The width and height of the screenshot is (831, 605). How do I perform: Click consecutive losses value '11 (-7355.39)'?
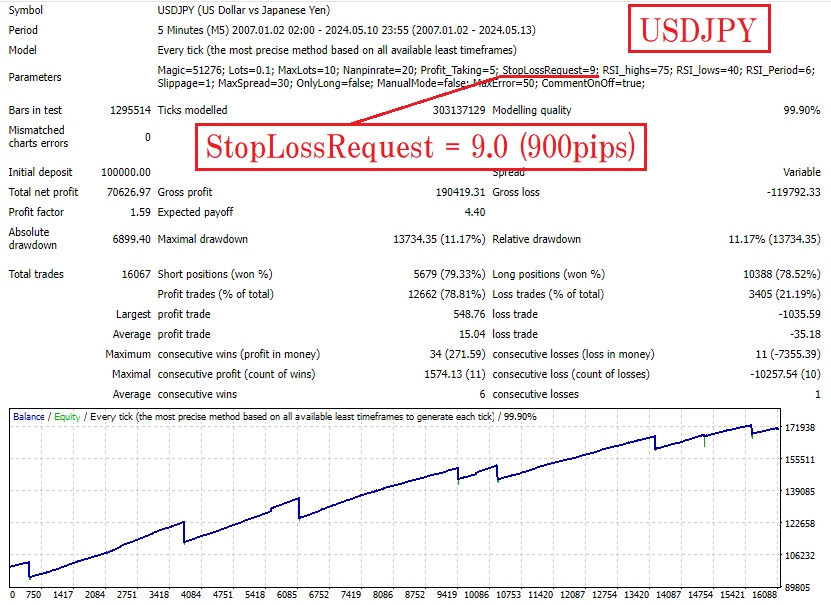click(x=788, y=354)
